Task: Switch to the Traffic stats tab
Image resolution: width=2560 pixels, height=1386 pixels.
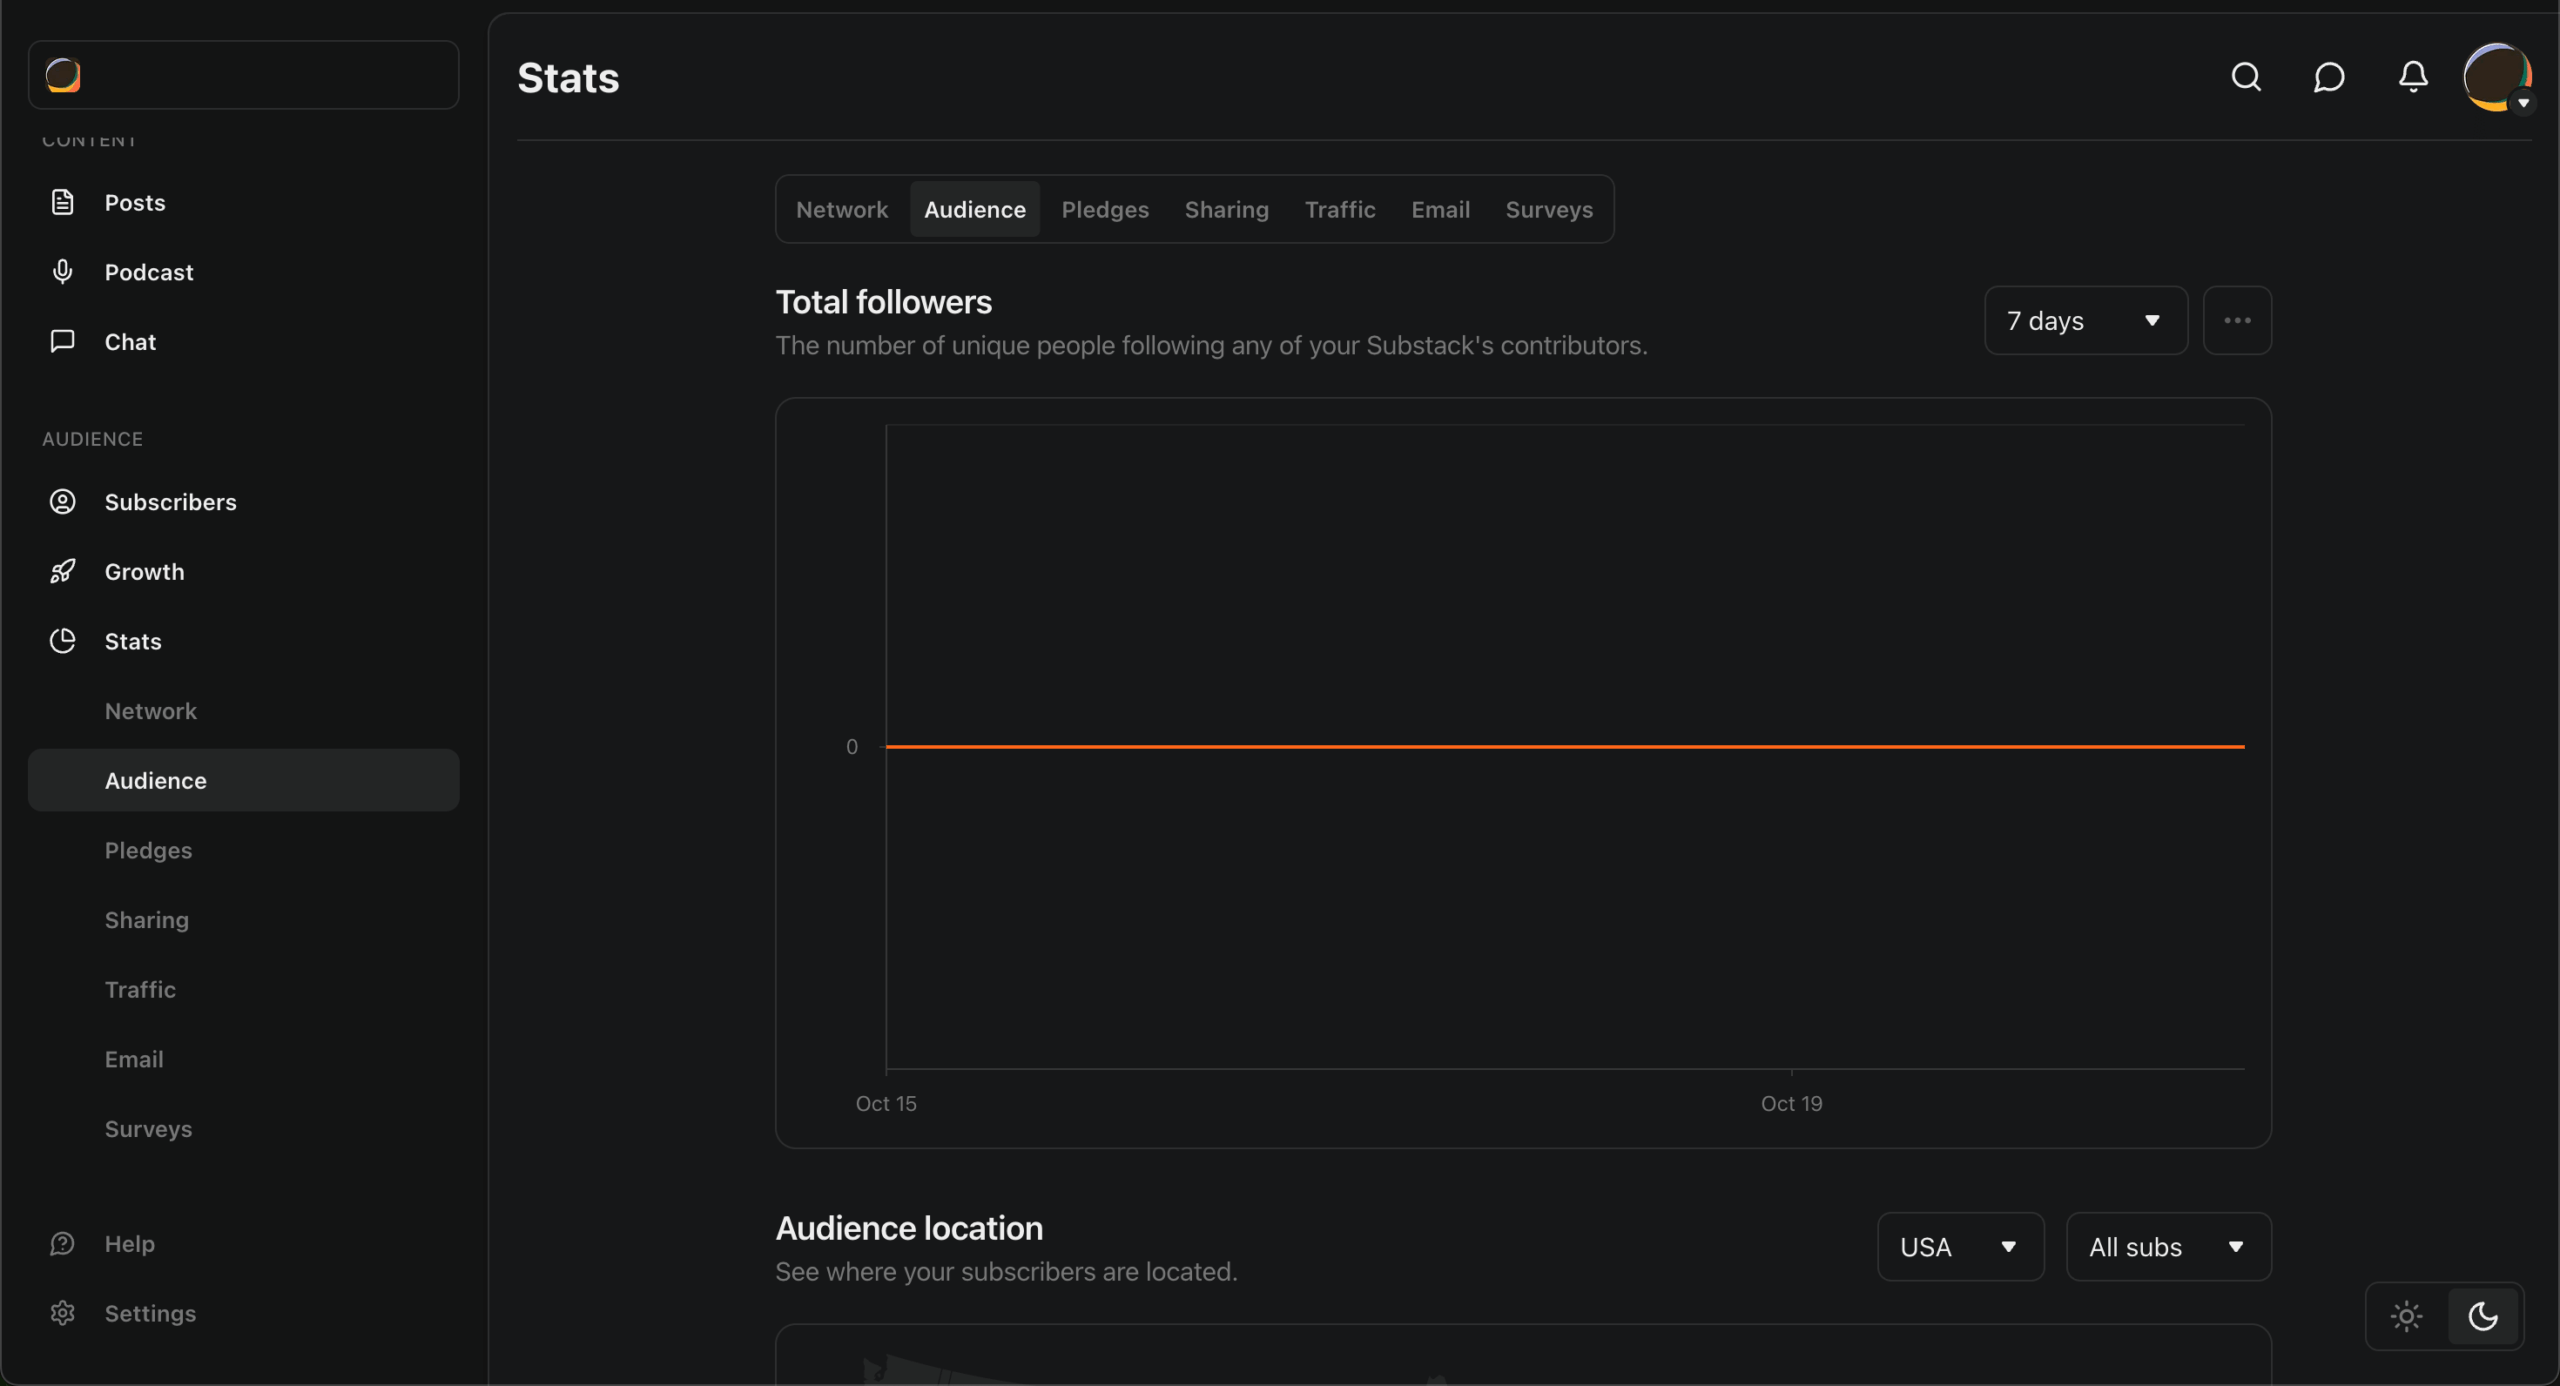Action: [1339, 209]
